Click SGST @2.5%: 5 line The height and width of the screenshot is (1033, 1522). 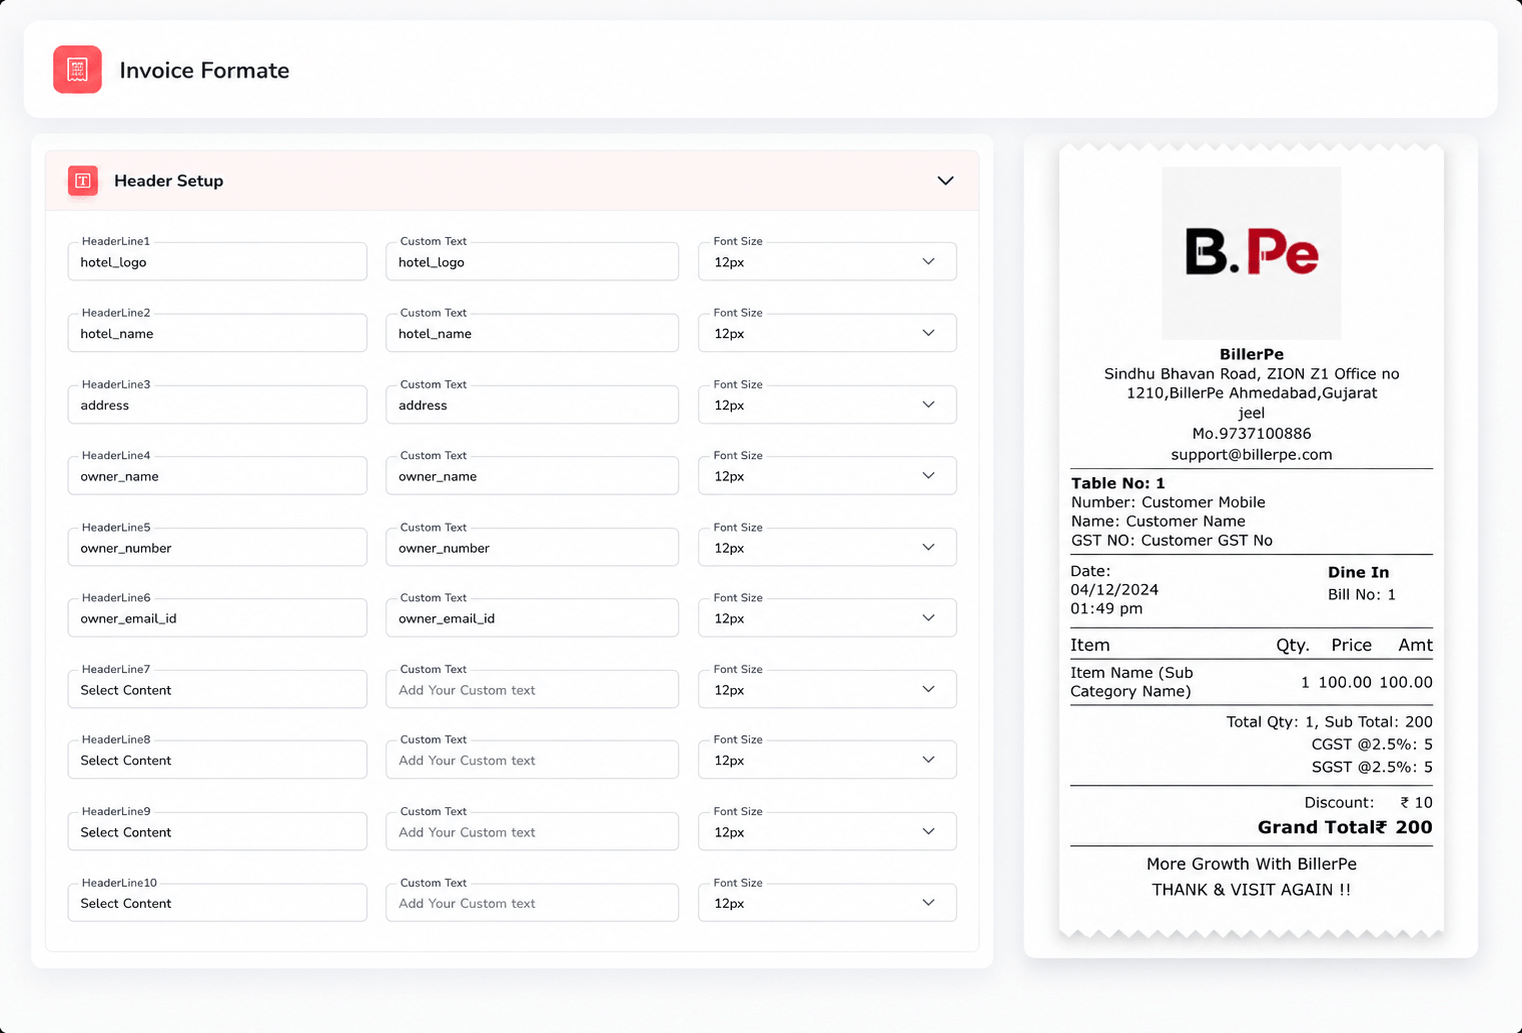1372,767
